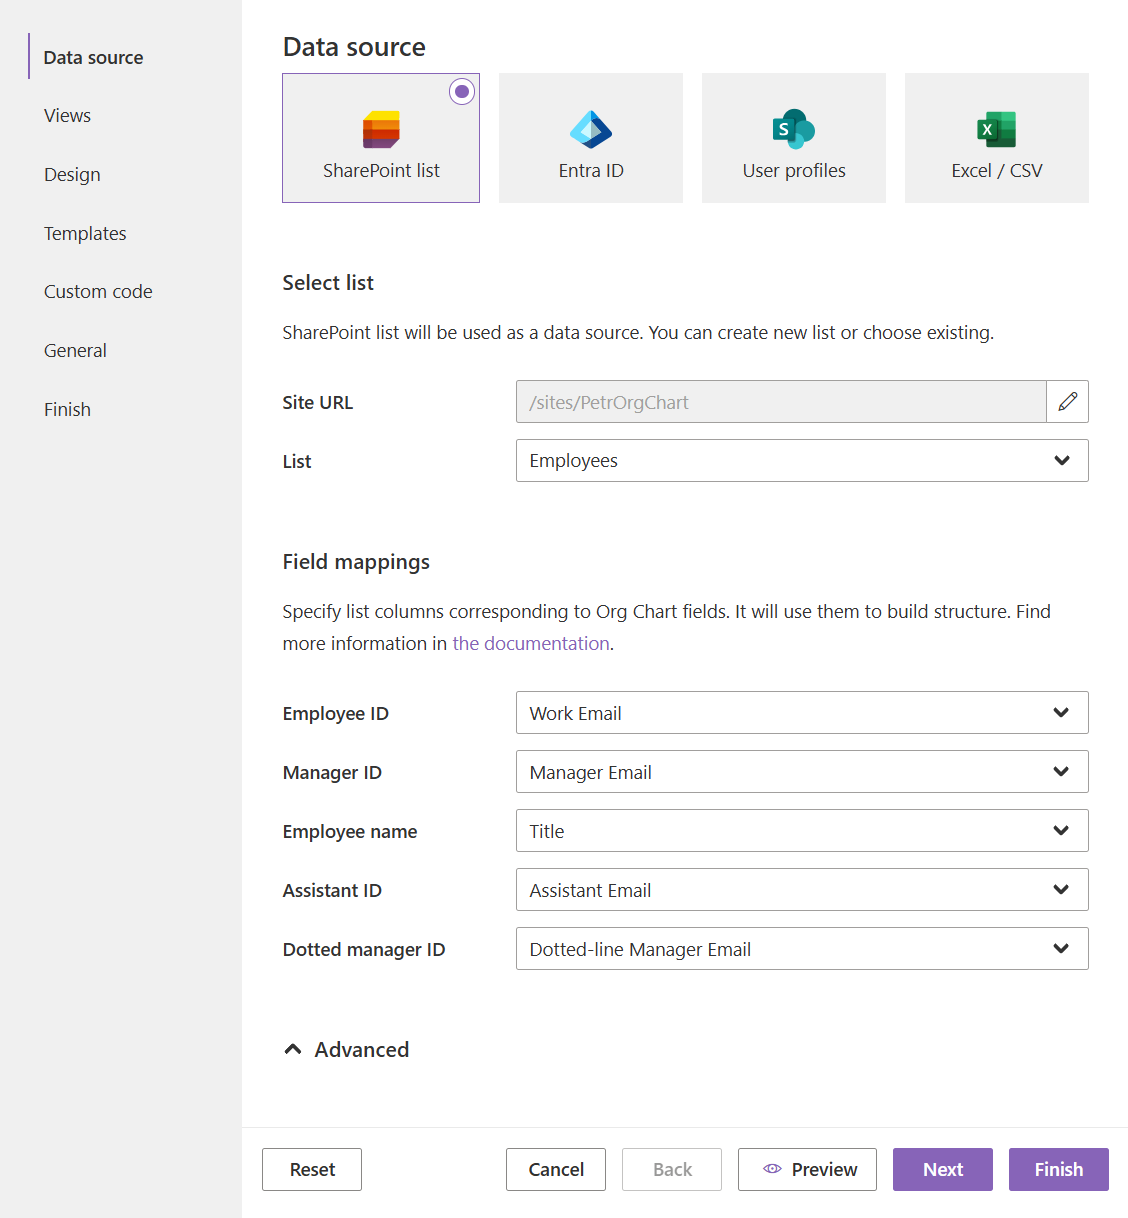Open the Employee ID dropdown with Work Email
This screenshot has height=1218, width=1128.
802,713
